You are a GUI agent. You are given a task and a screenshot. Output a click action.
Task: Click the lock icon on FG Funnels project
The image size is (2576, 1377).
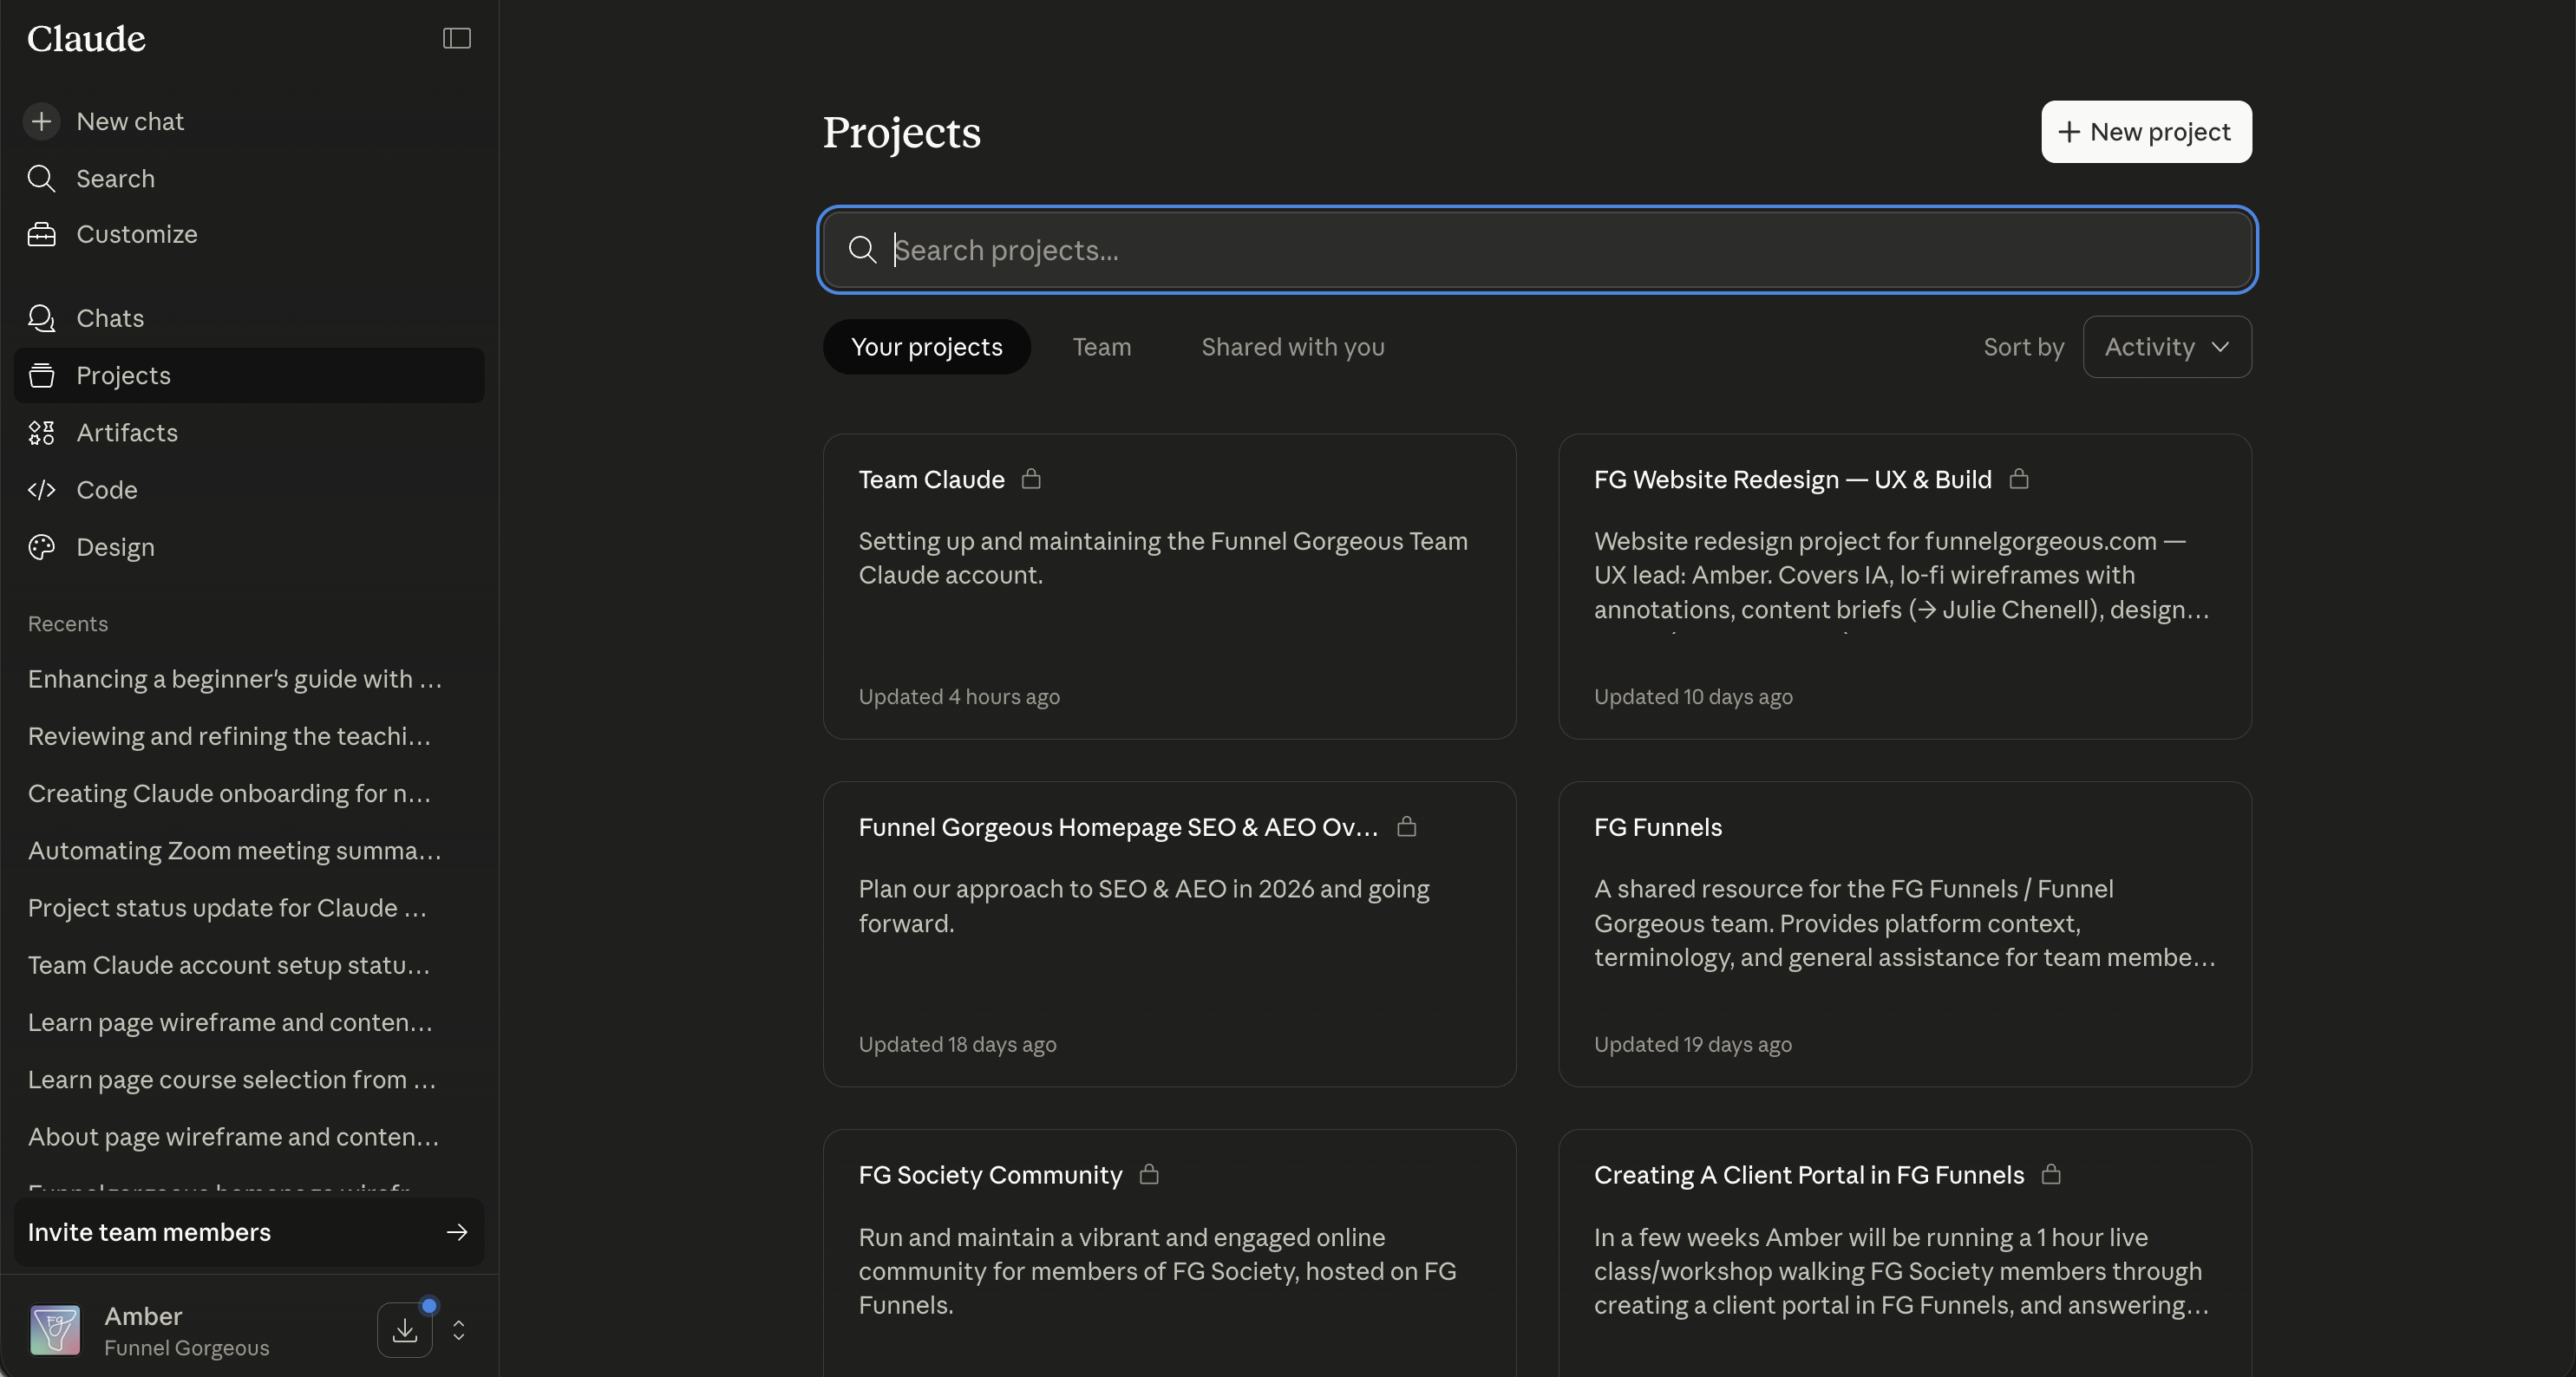tap(1760, 827)
